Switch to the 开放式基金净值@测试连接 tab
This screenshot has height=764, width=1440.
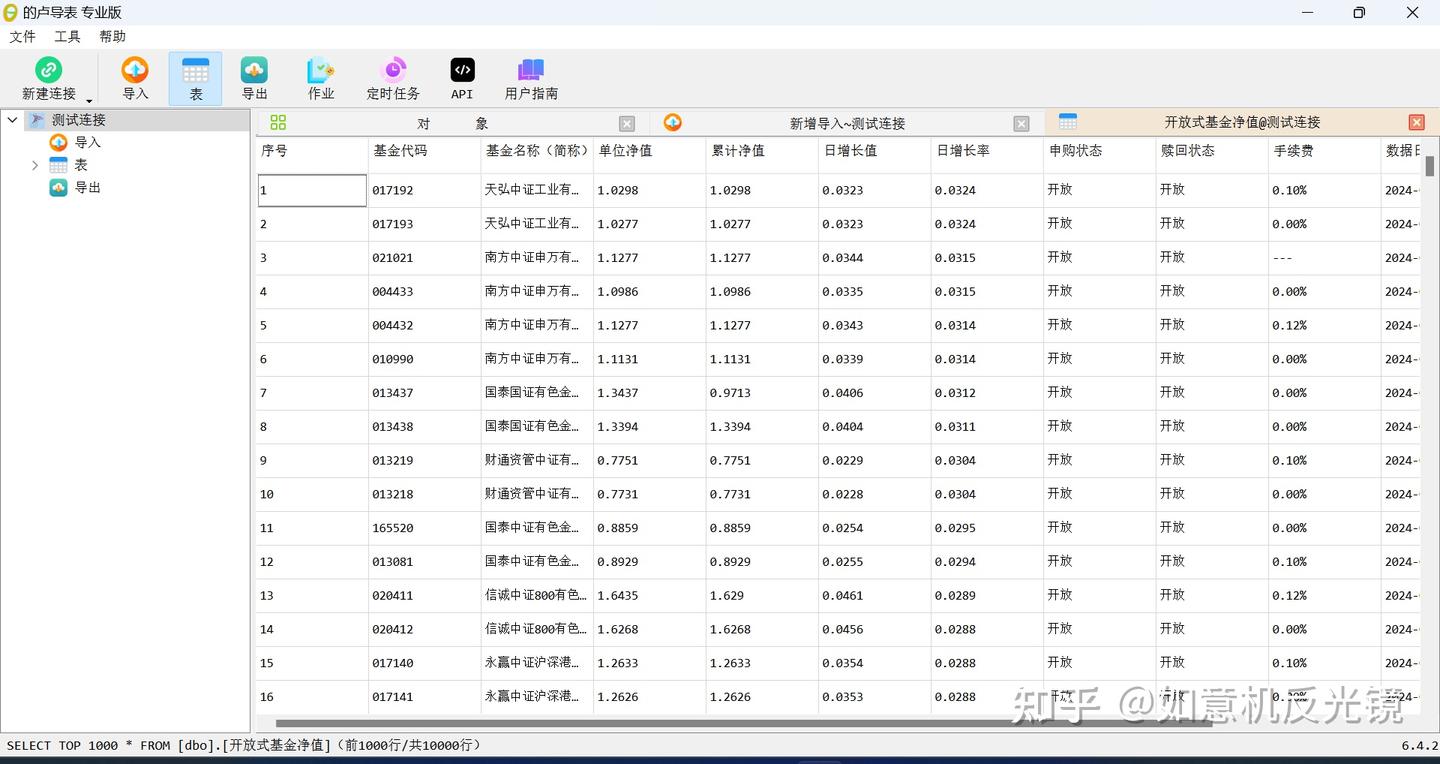click(1242, 122)
